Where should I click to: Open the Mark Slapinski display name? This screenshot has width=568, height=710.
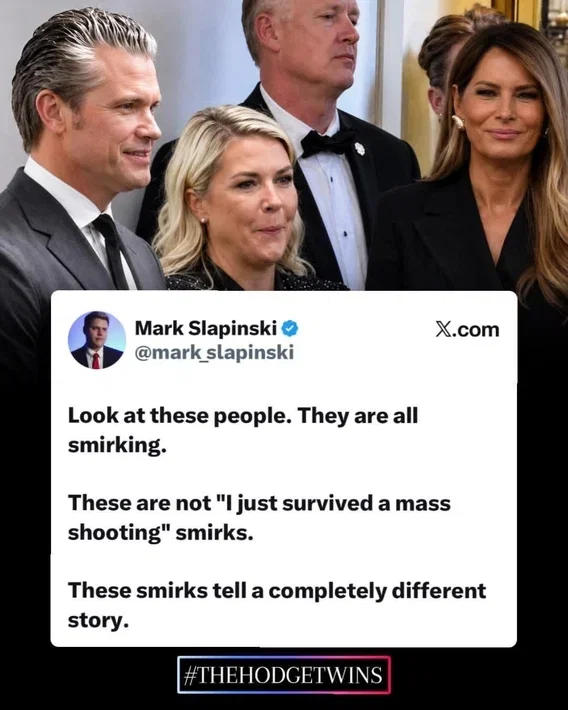coord(206,328)
